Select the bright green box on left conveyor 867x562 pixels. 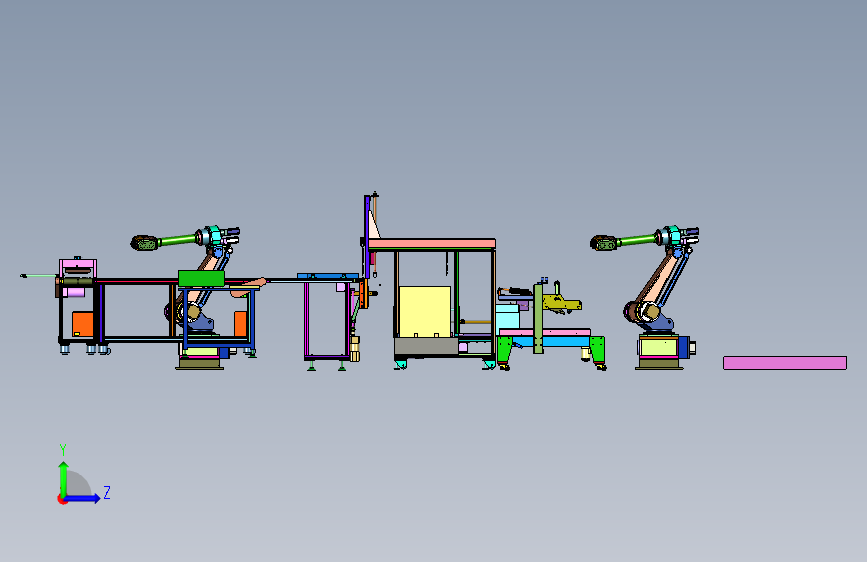(x=201, y=278)
